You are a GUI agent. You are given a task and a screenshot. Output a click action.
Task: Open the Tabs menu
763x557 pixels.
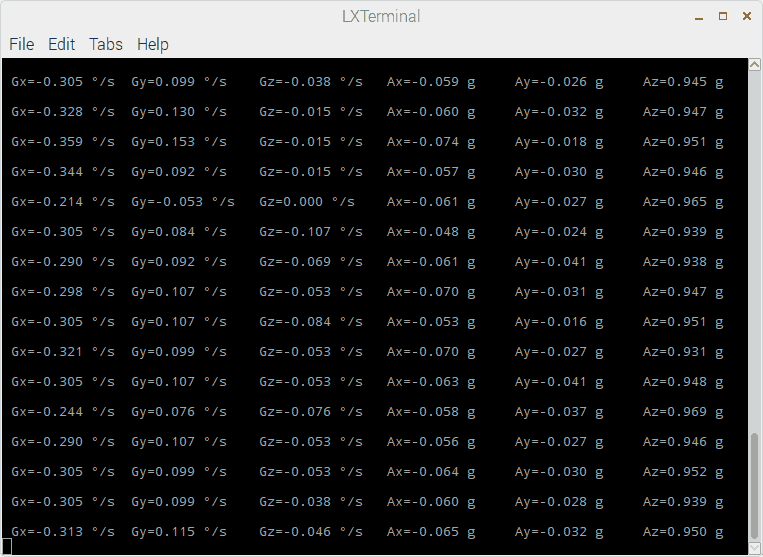click(106, 44)
